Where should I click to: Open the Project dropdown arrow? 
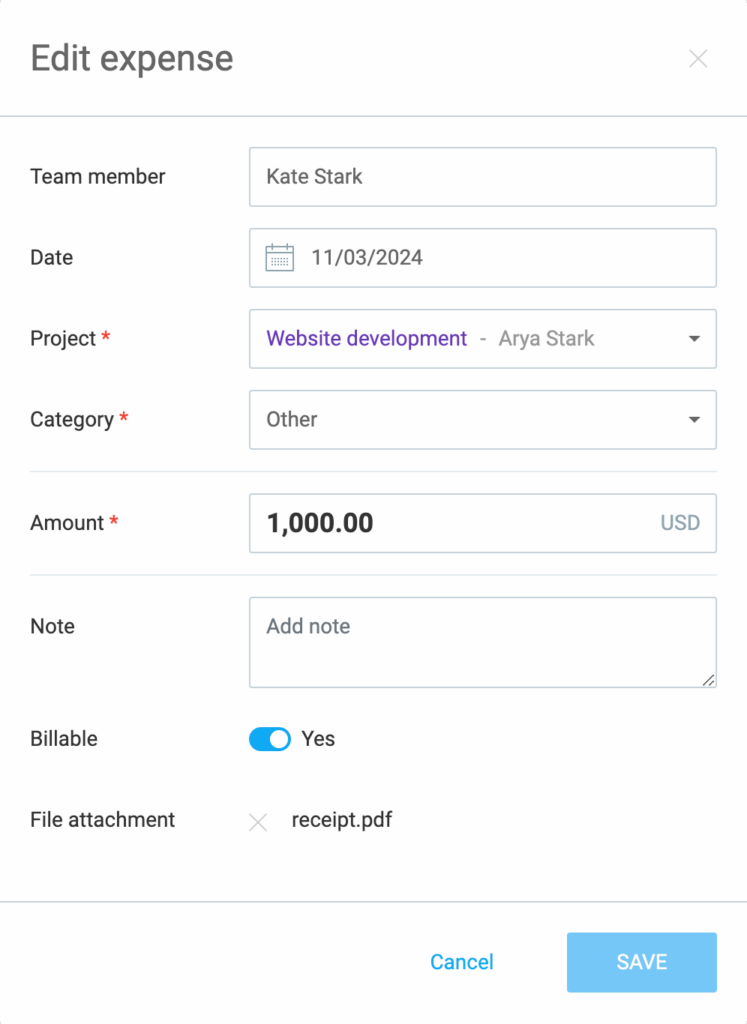pyautogui.click(x=694, y=339)
